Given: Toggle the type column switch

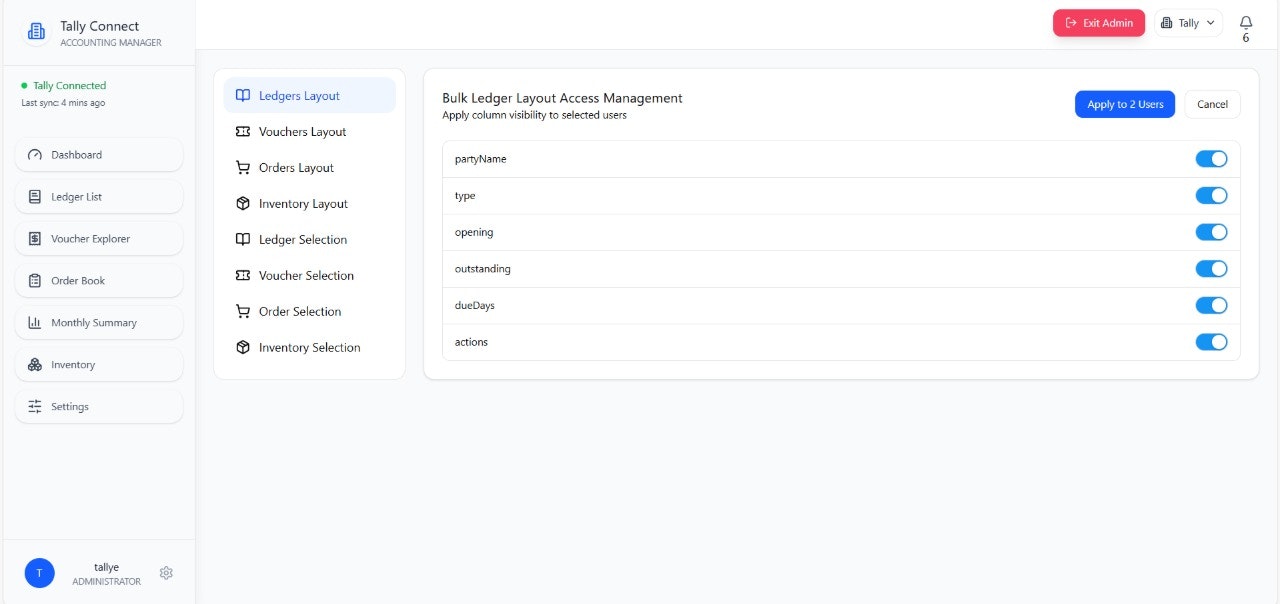Looking at the screenshot, I should click(1211, 196).
